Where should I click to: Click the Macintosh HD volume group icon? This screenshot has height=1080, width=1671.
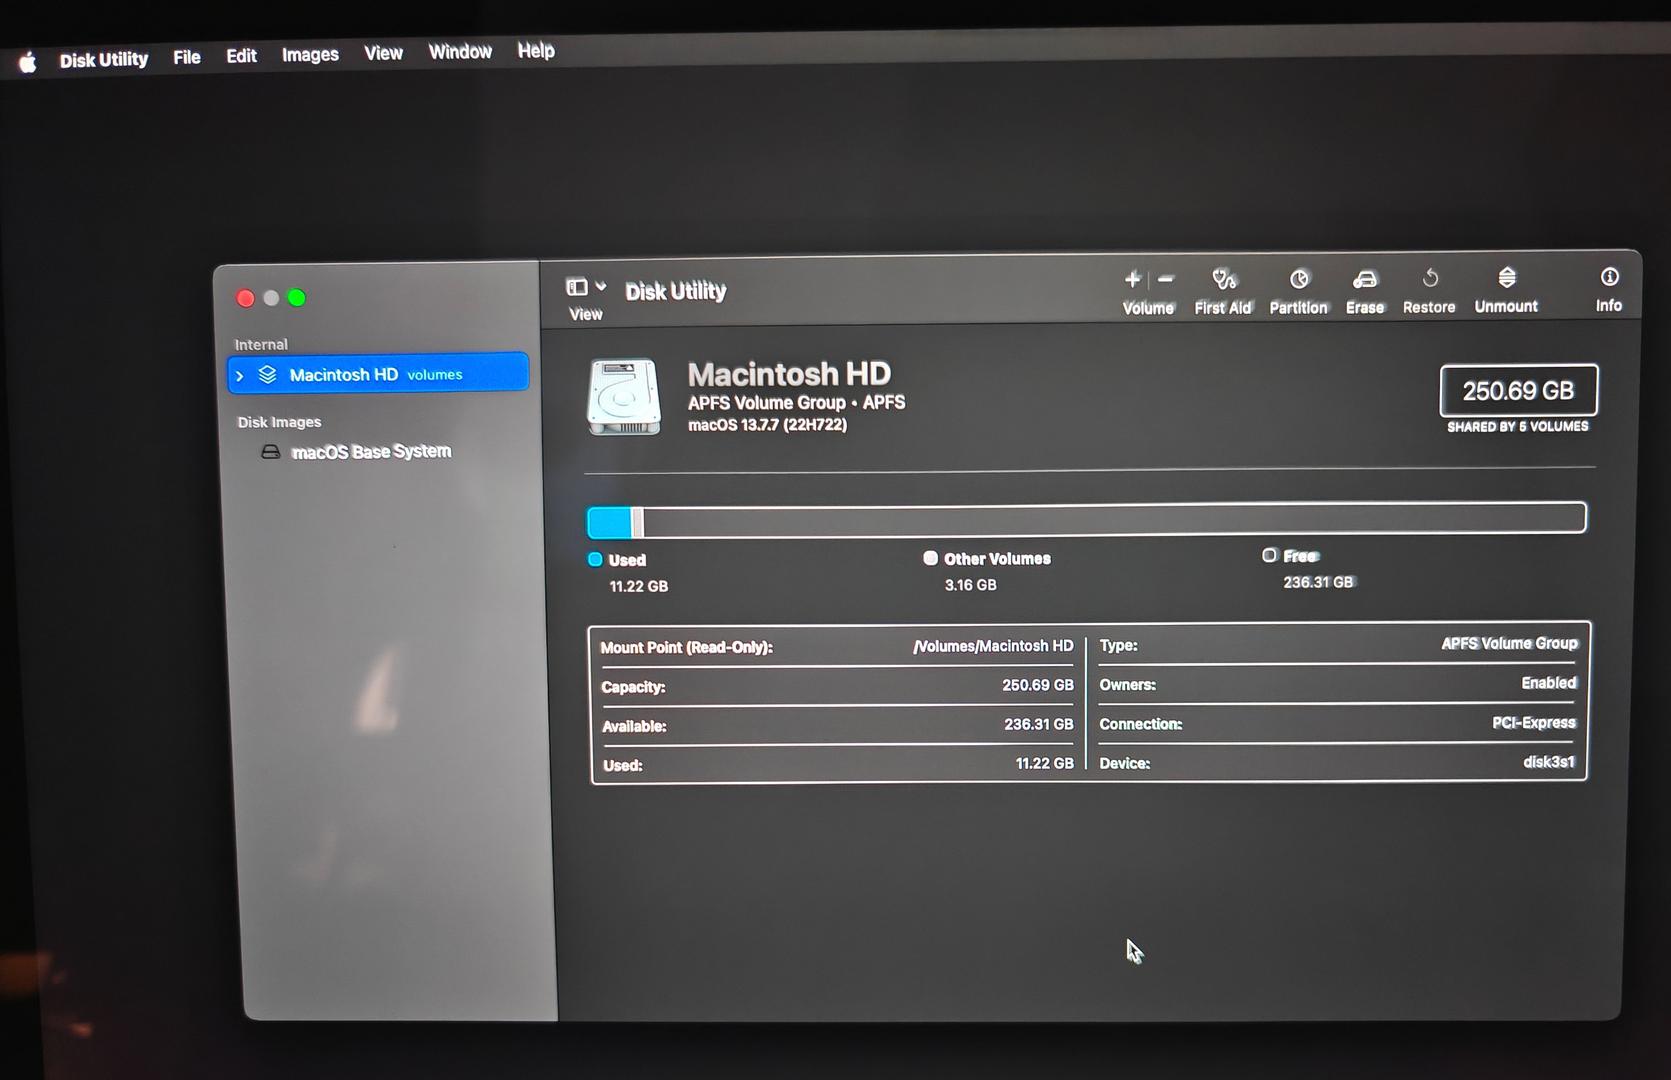[267, 375]
